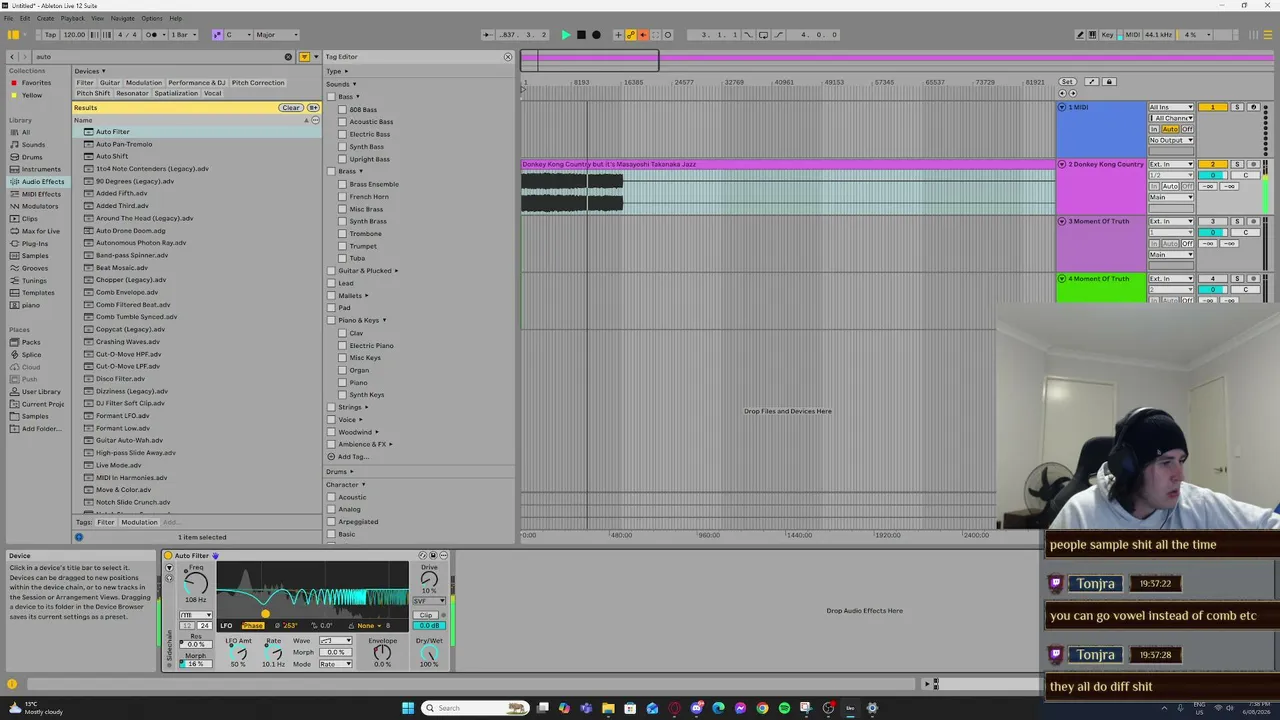Open the Options menu
Screen dimensions: 1280x720
(152, 18)
